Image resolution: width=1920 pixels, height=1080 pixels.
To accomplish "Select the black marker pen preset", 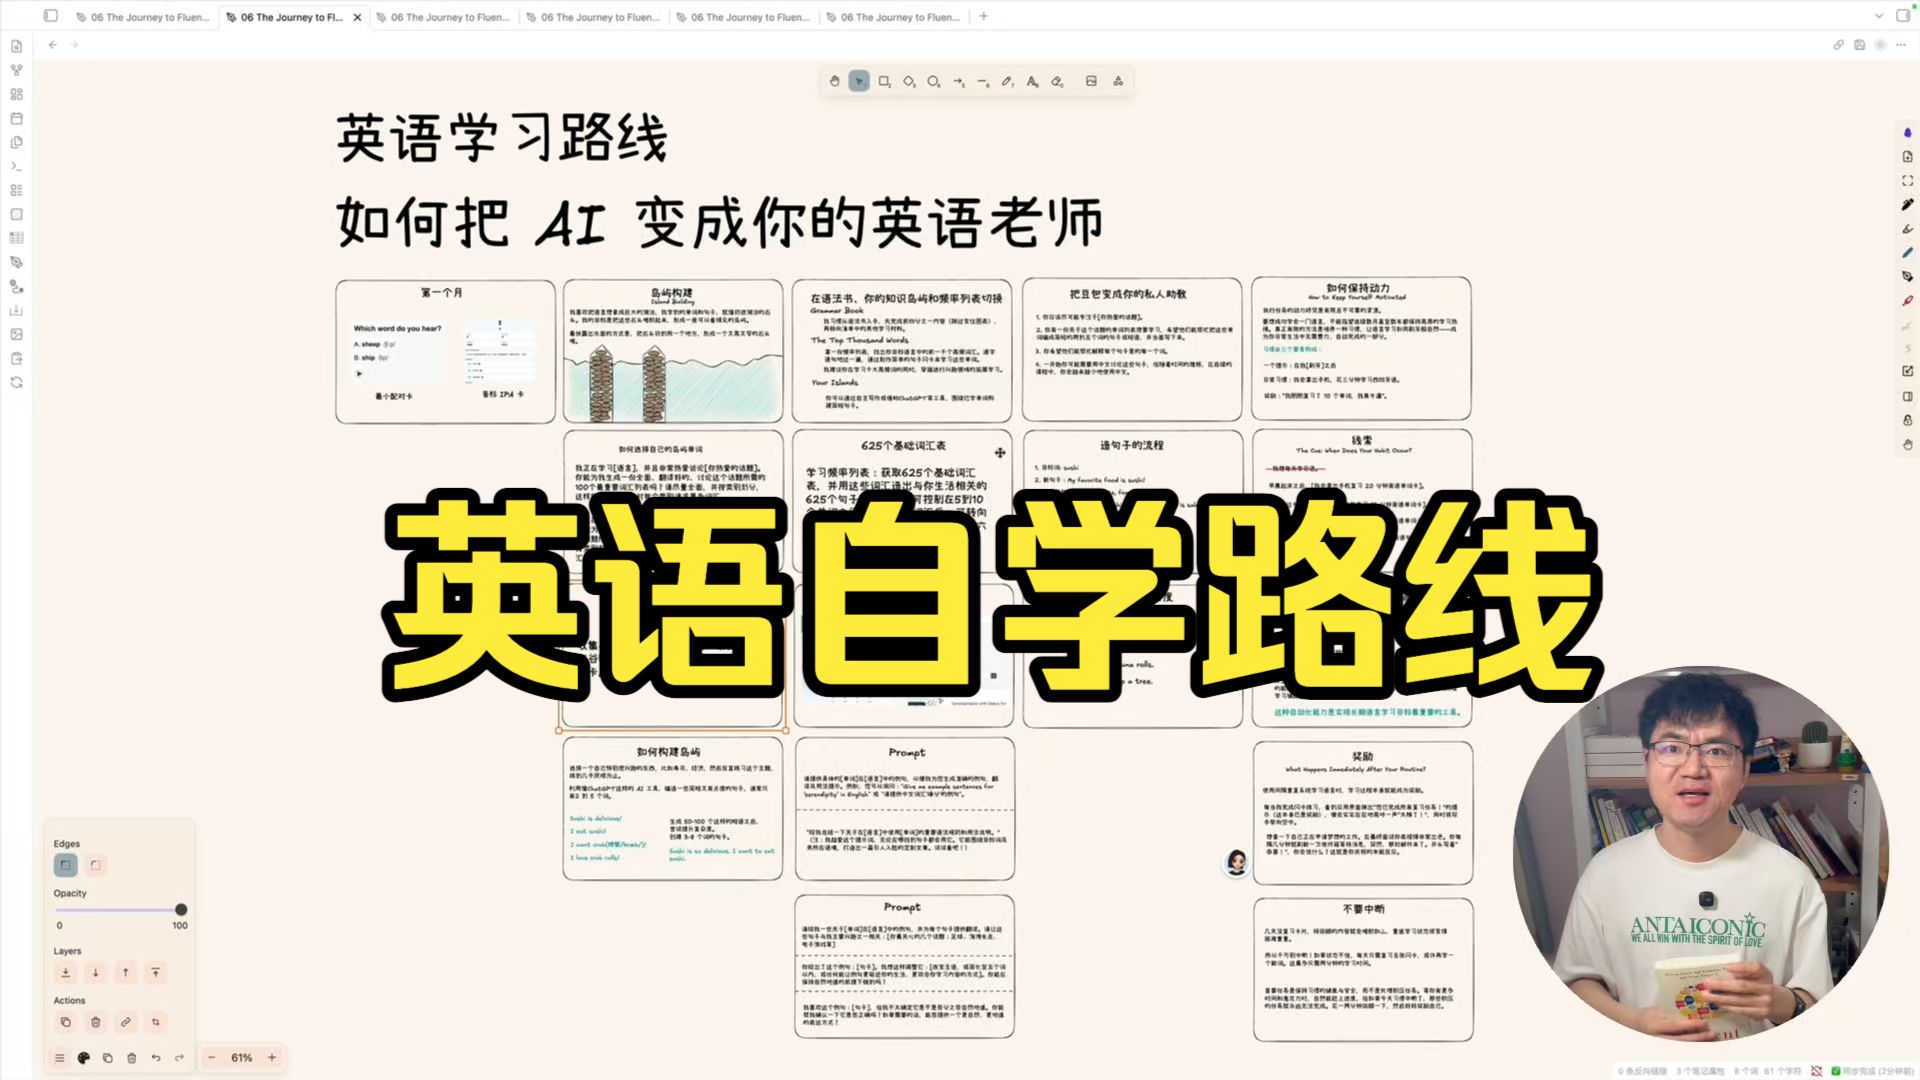I will pyautogui.click(x=1907, y=205).
